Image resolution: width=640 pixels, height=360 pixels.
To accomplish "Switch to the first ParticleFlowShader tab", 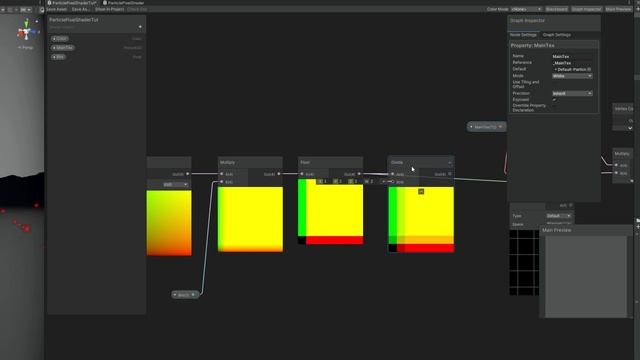I will click(72, 3).
